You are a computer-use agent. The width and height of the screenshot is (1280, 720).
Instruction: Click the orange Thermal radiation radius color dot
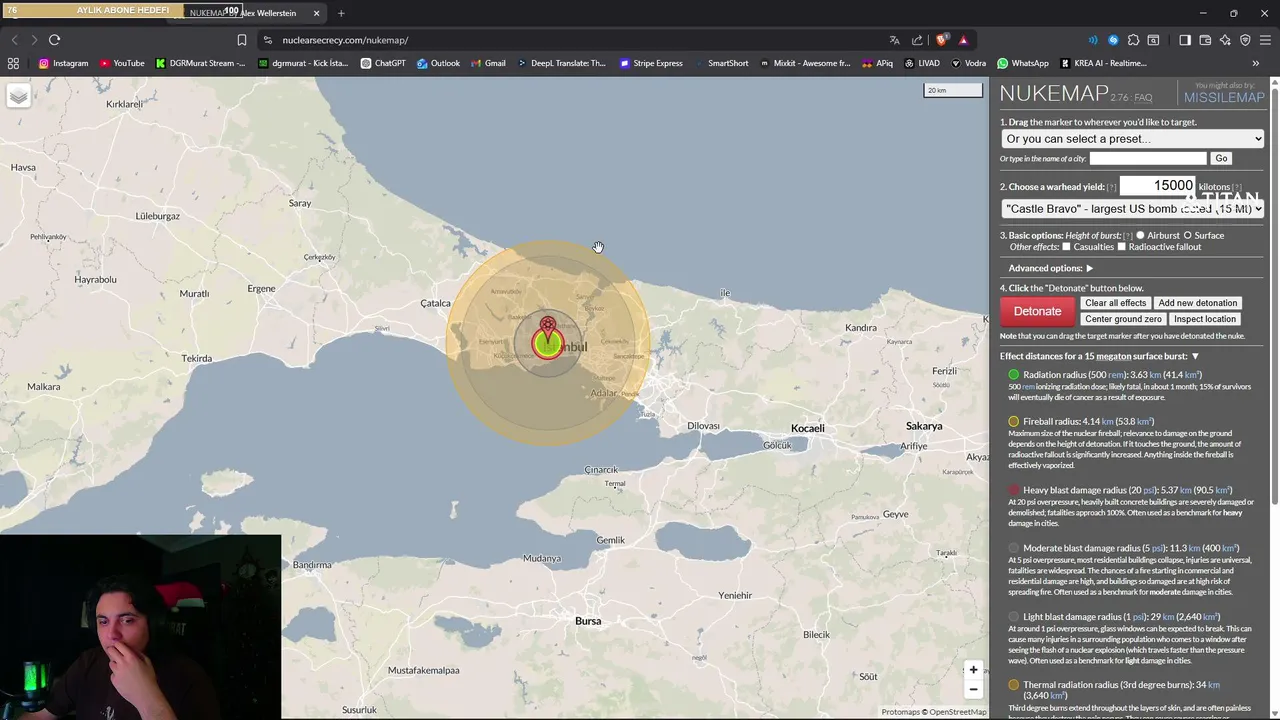pyautogui.click(x=1013, y=685)
